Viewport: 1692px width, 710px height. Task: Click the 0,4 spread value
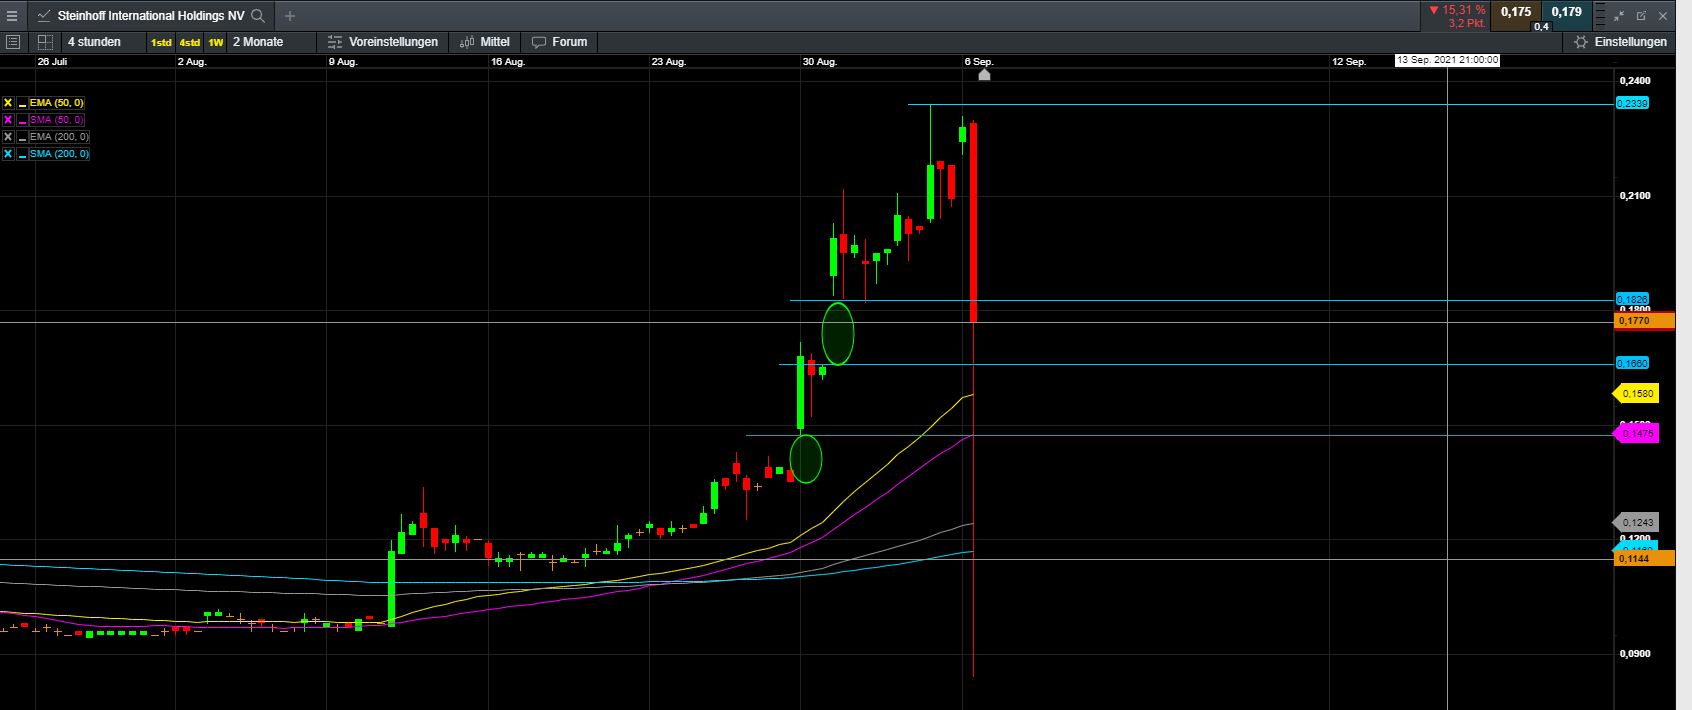tap(1541, 27)
